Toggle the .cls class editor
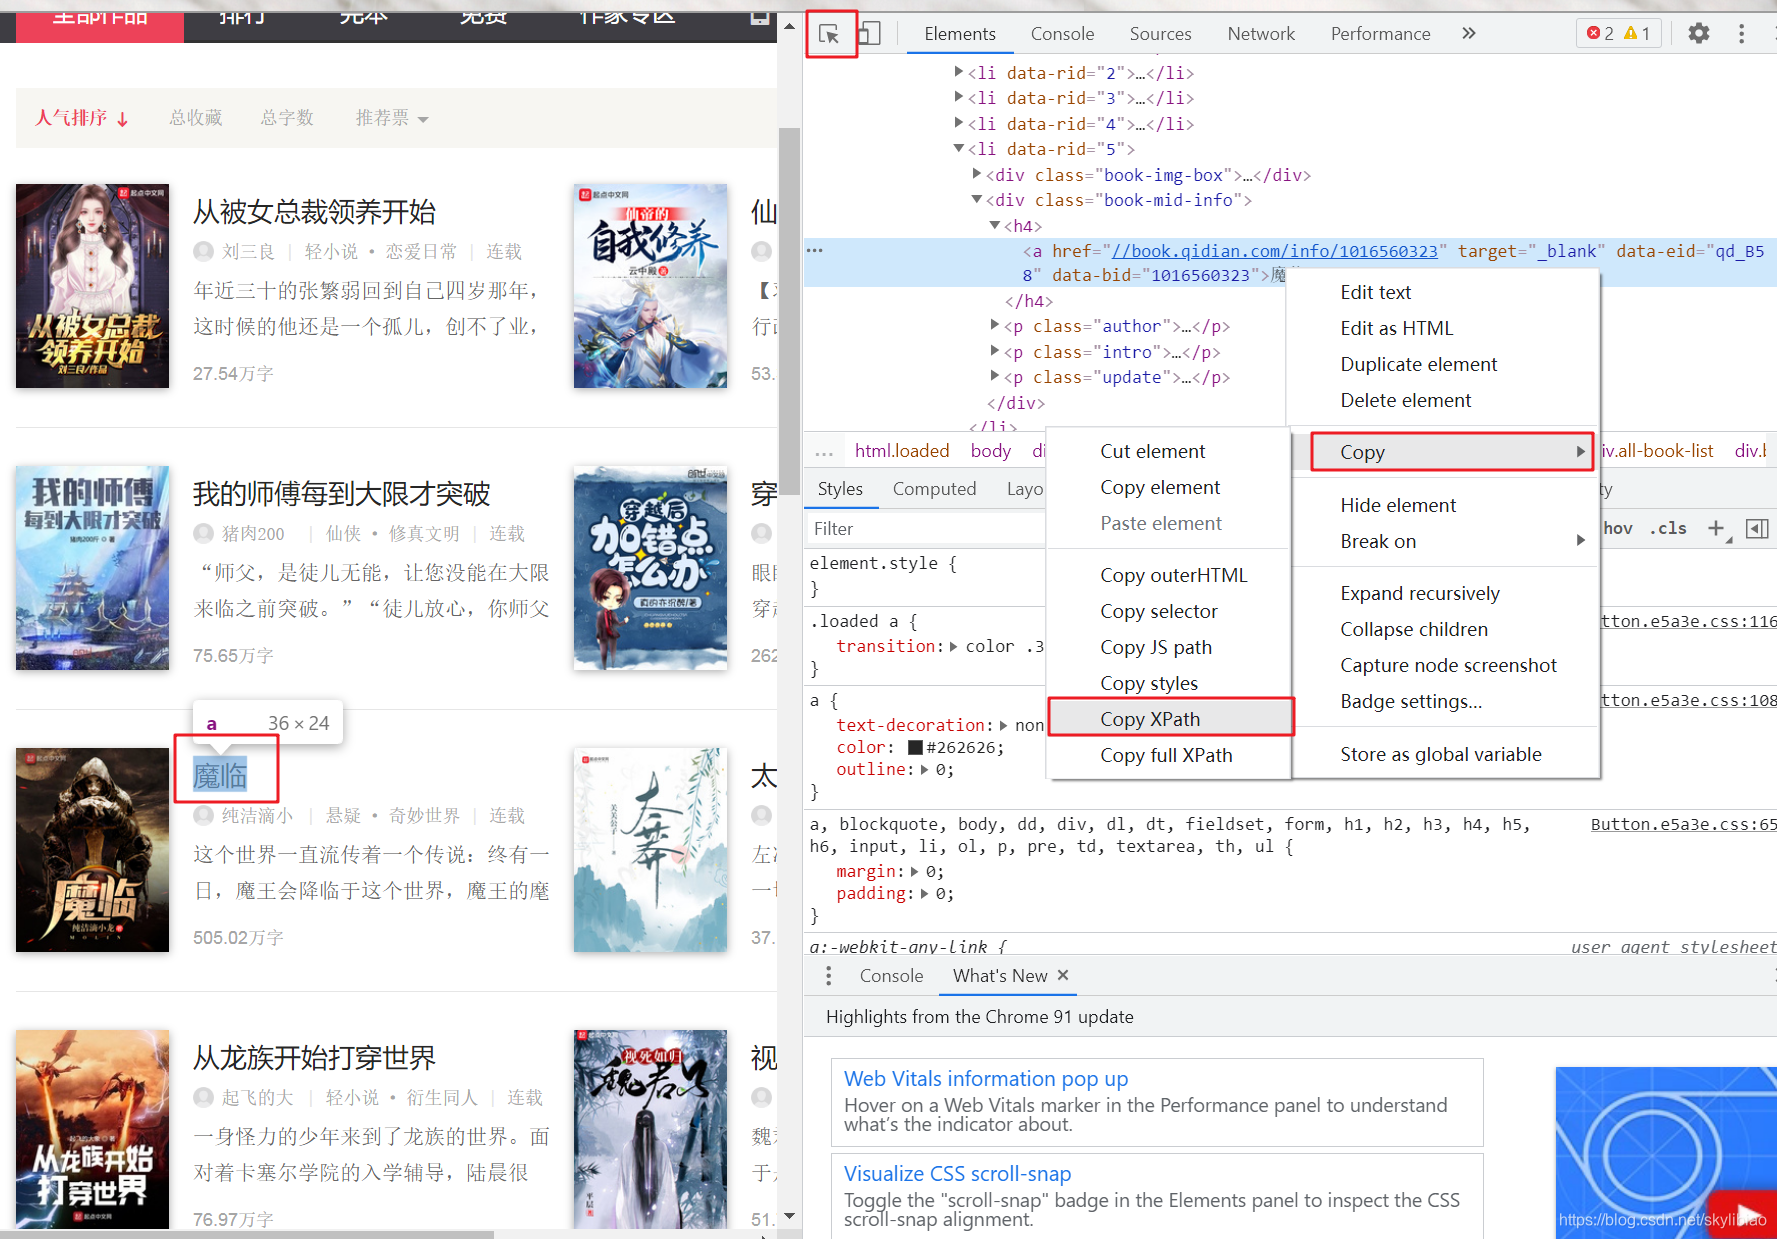The height and width of the screenshot is (1239, 1777). pyautogui.click(x=1668, y=528)
